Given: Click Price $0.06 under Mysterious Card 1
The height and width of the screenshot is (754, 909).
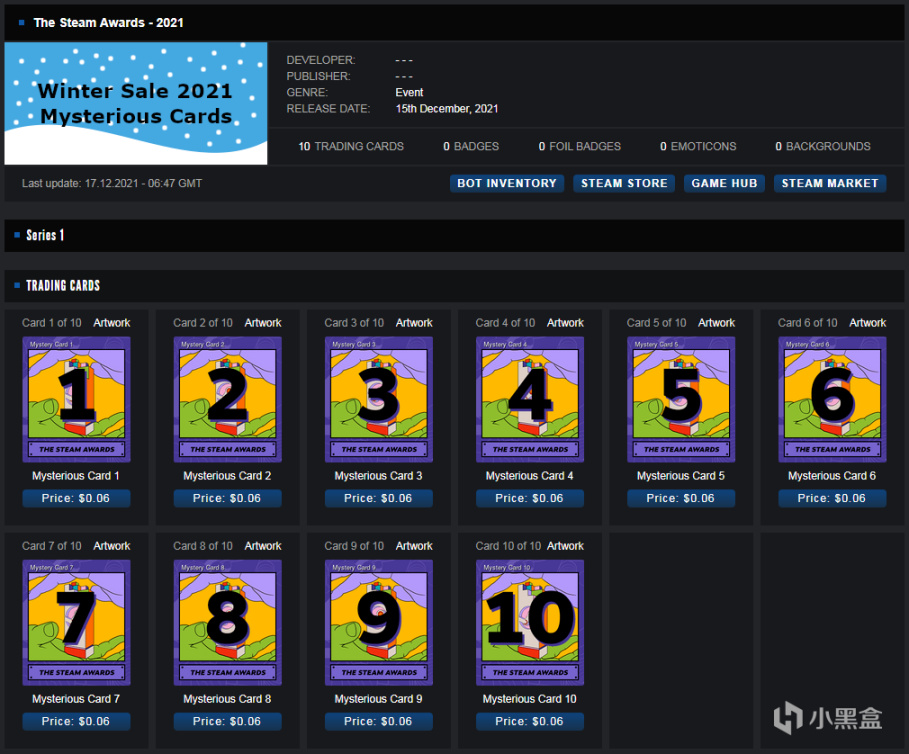Looking at the screenshot, I should pyautogui.click(x=77, y=498).
